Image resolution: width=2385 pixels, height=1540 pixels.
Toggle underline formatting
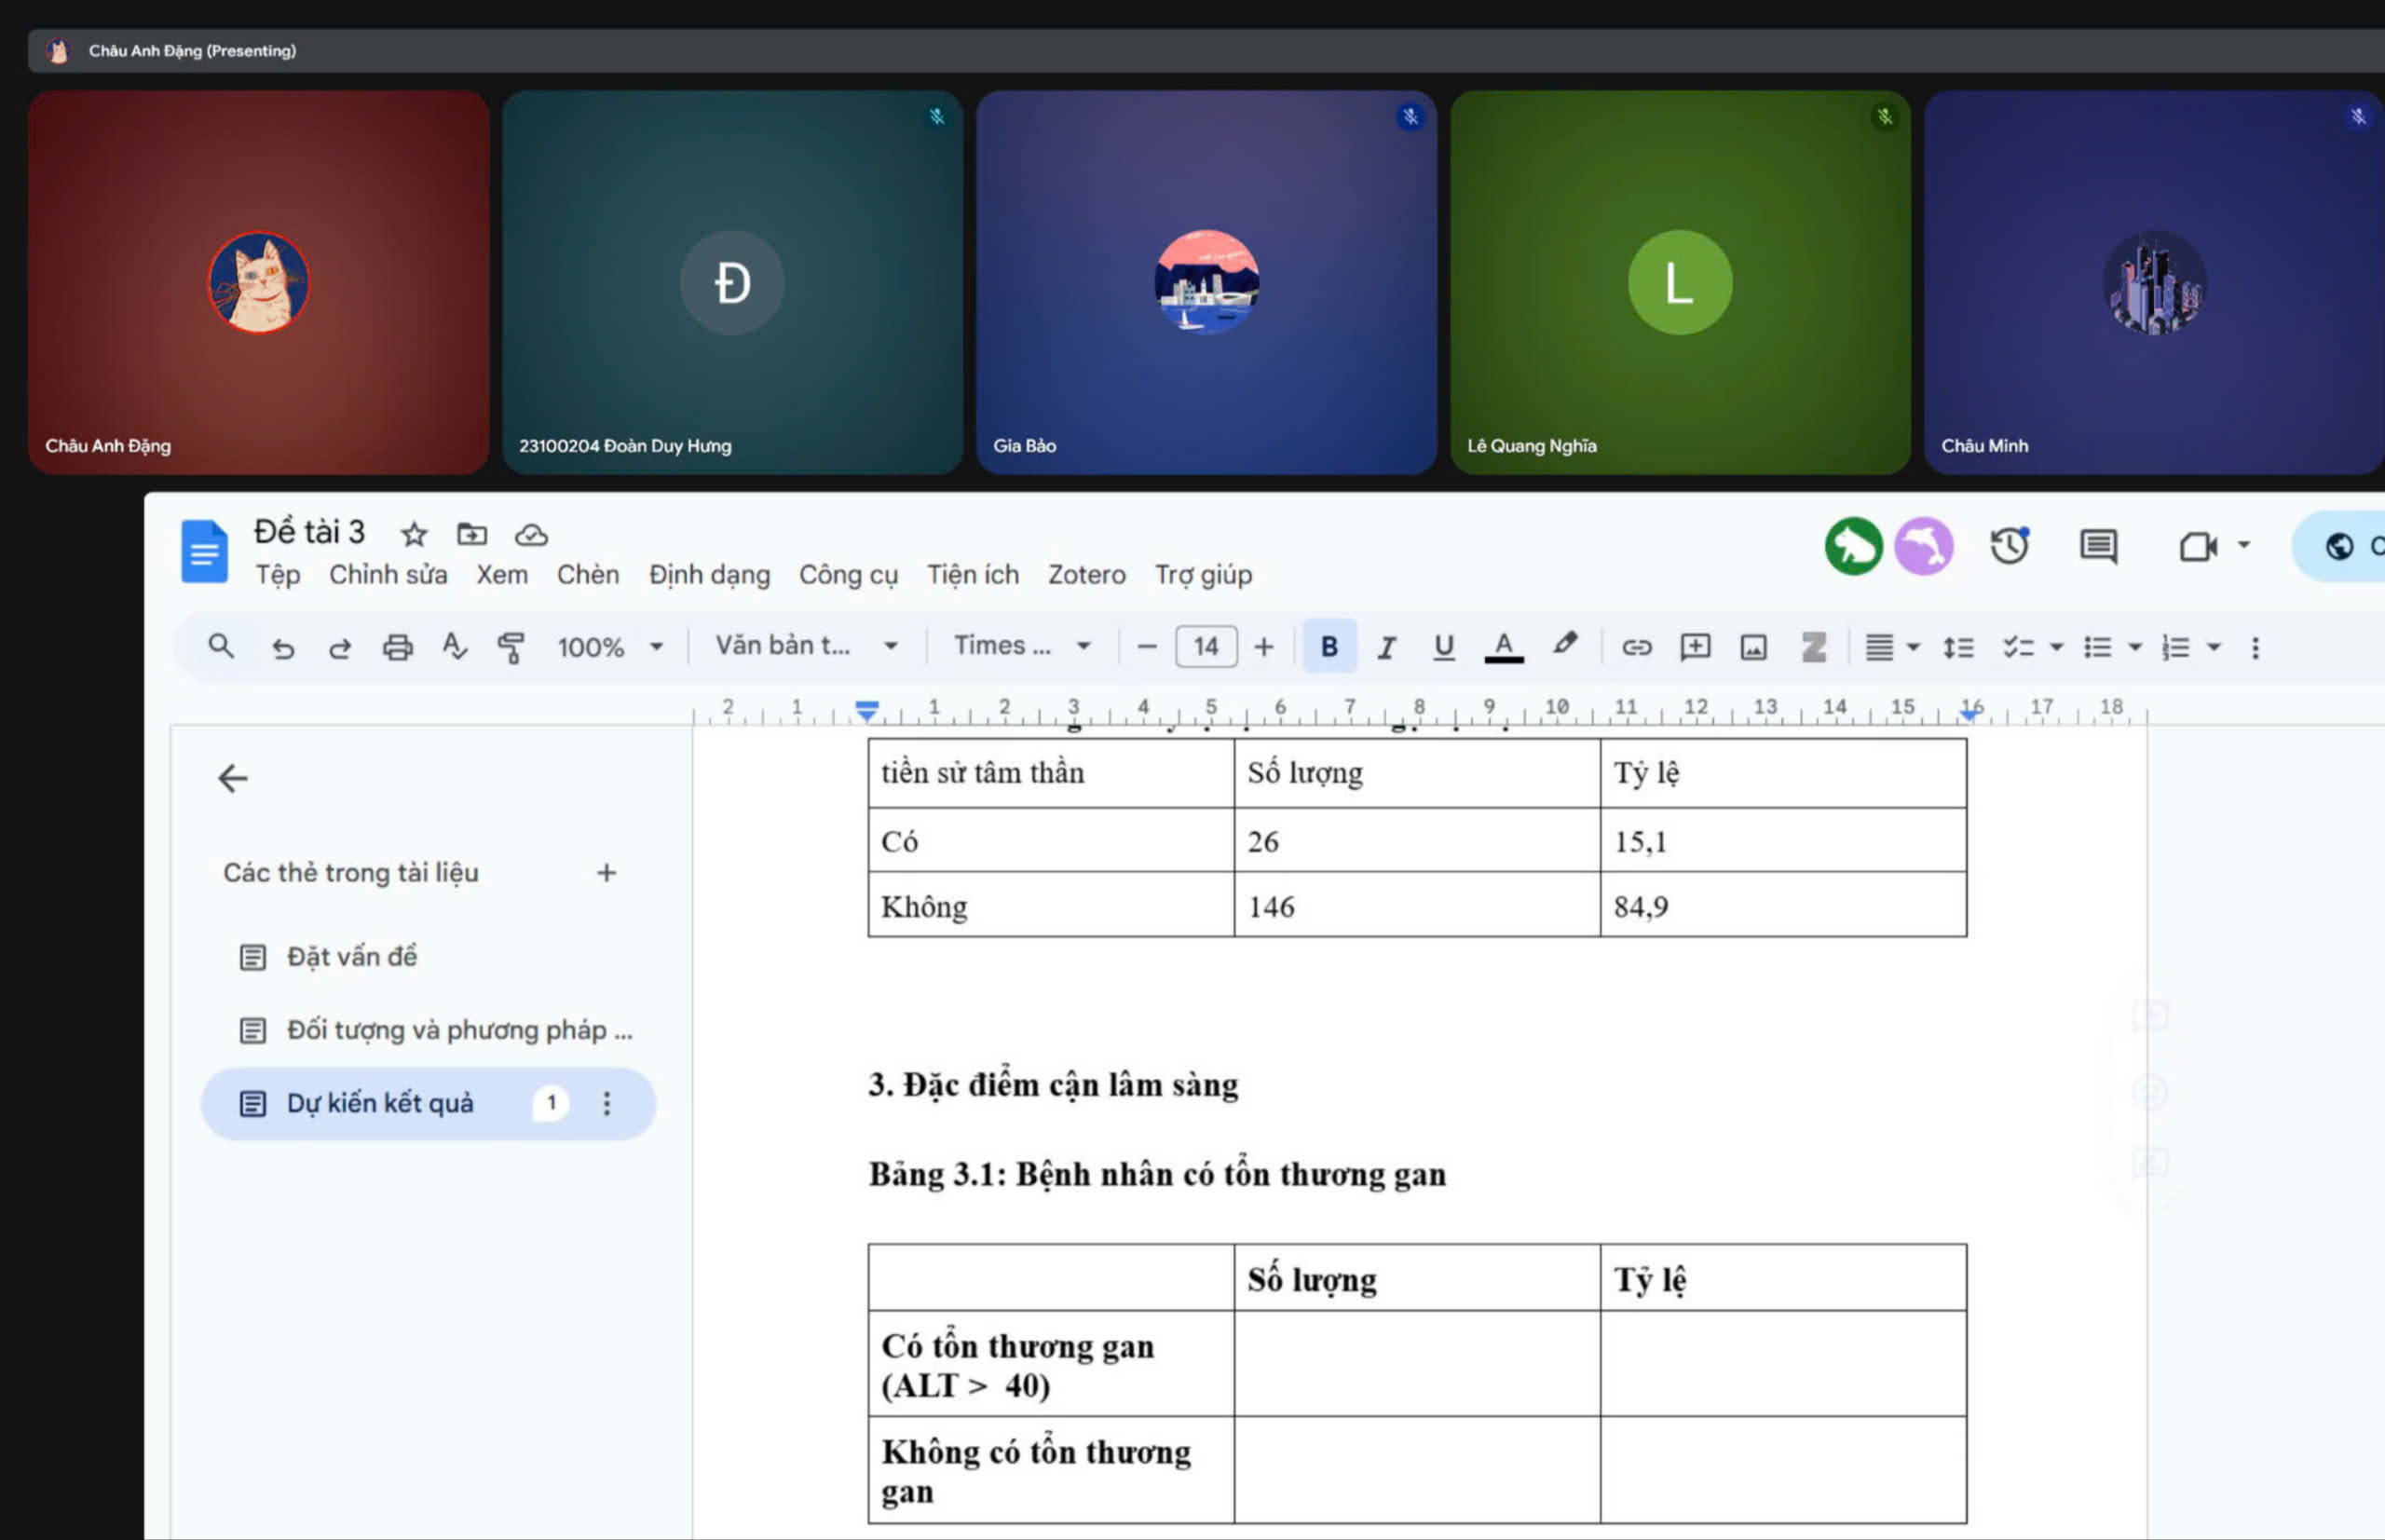coord(1443,648)
